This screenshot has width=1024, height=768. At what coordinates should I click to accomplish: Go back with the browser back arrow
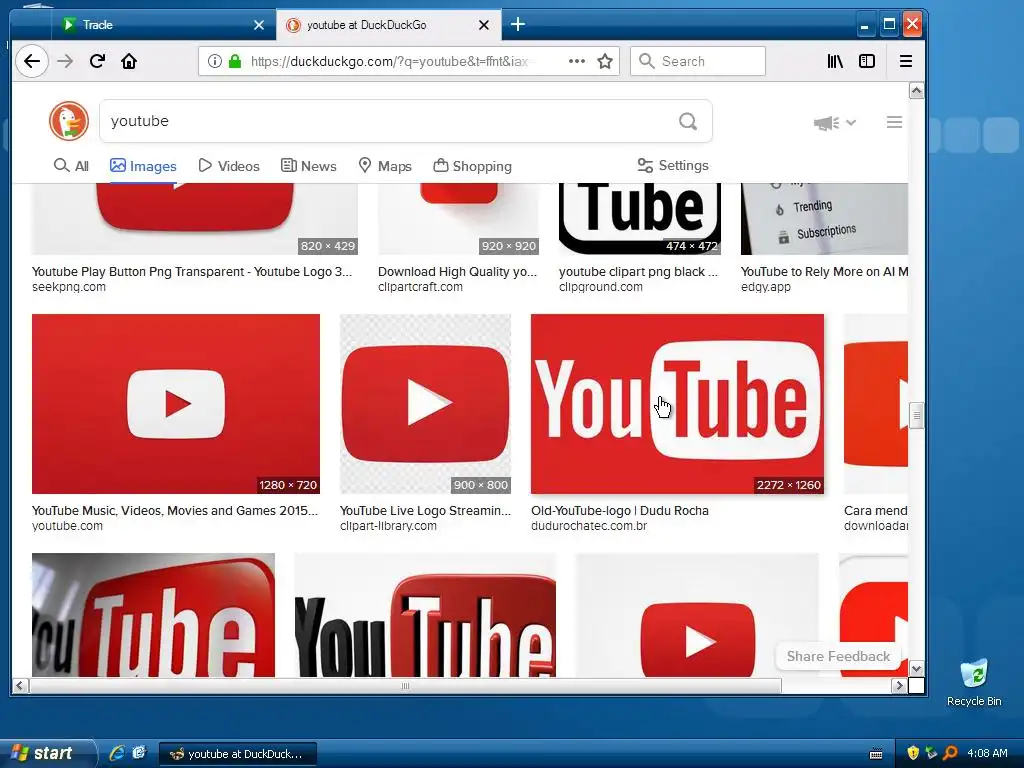[32, 61]
